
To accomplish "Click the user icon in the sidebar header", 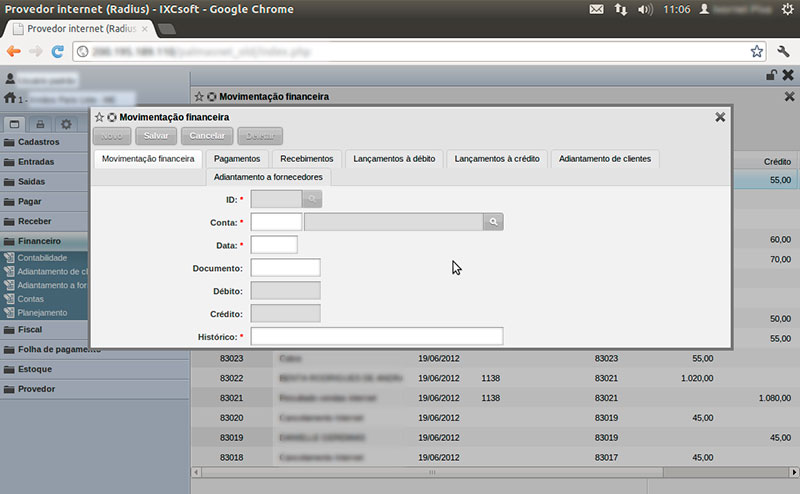I will (10, 79).
